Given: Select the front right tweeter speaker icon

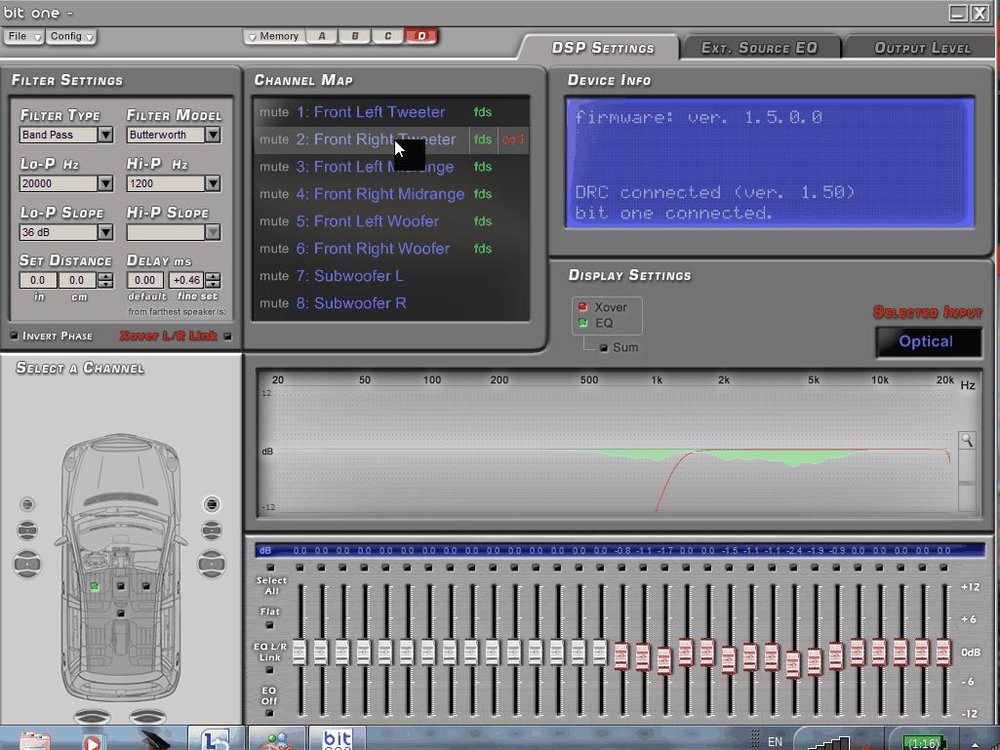Looking at the screenshot, I should click(x=212, y=504).
